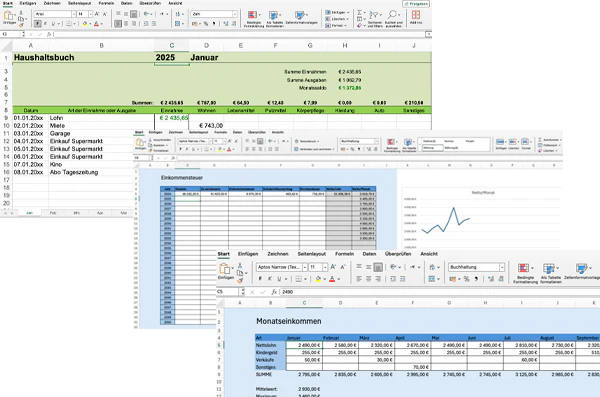This screenshot has height=397, width=600.
Task: Open Zahl number format dropdown in Haushaltsbuch window
Action: (235, 14)
